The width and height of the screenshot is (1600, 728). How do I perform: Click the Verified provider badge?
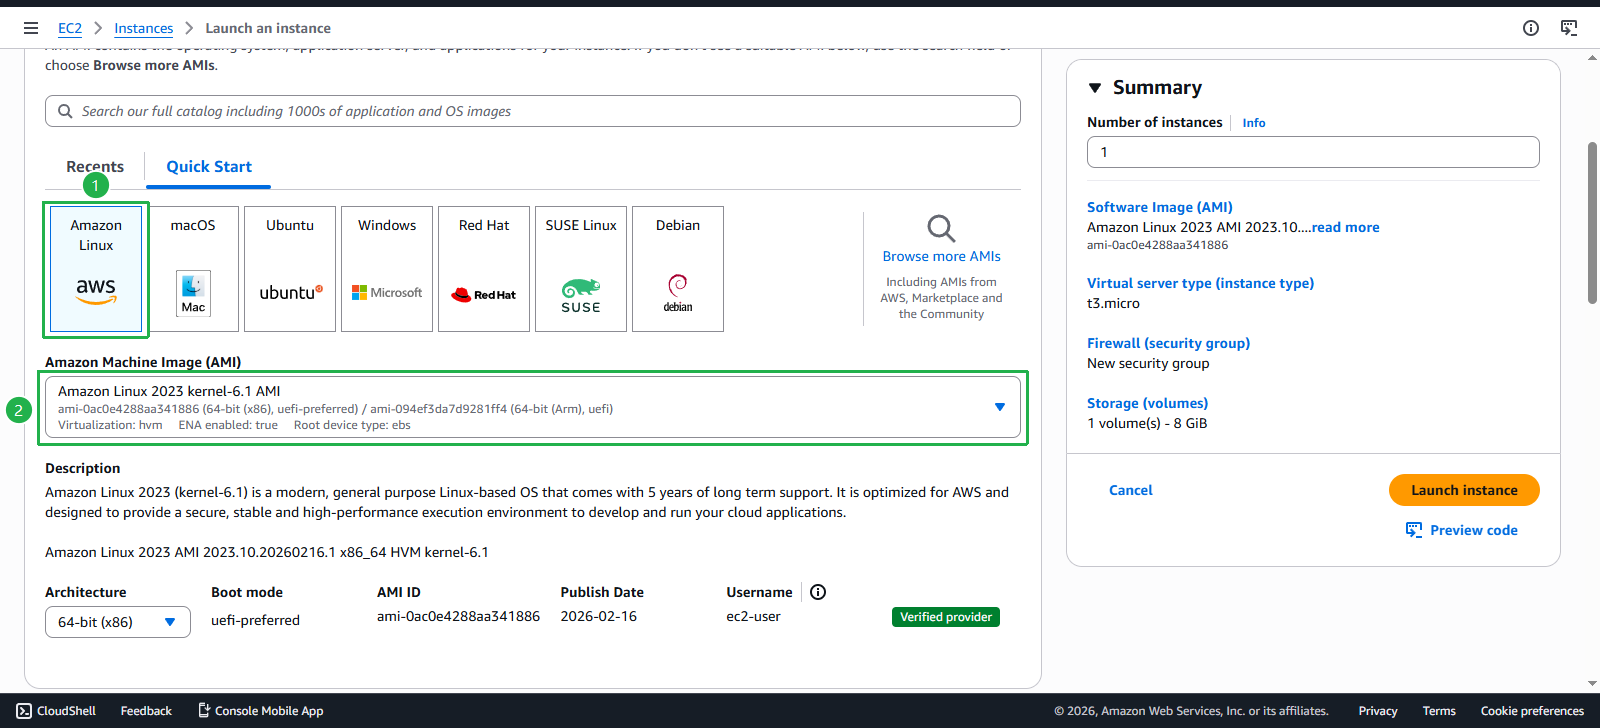pos(946,617)
